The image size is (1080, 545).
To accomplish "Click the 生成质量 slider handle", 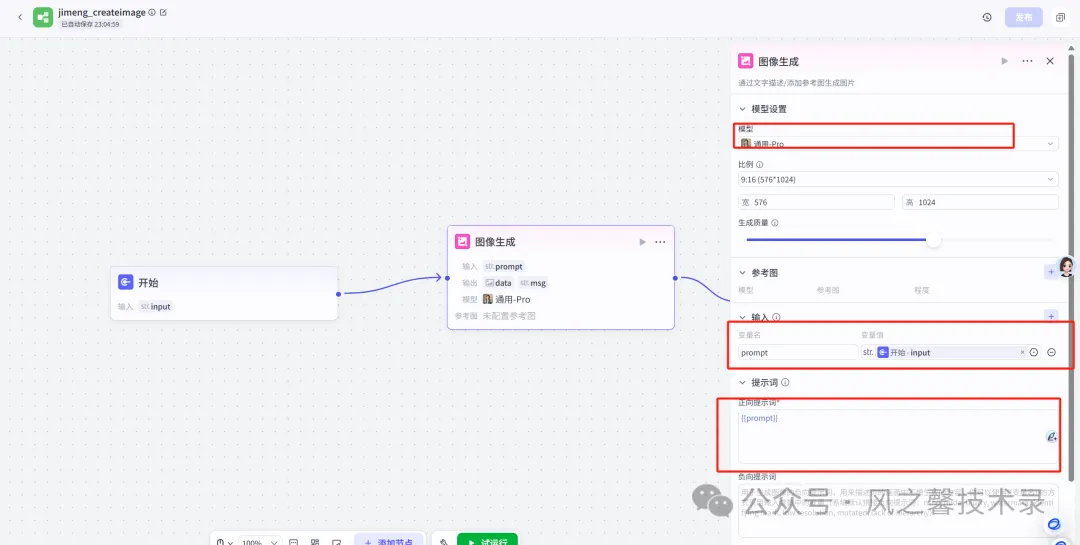I will click(933, 240).
